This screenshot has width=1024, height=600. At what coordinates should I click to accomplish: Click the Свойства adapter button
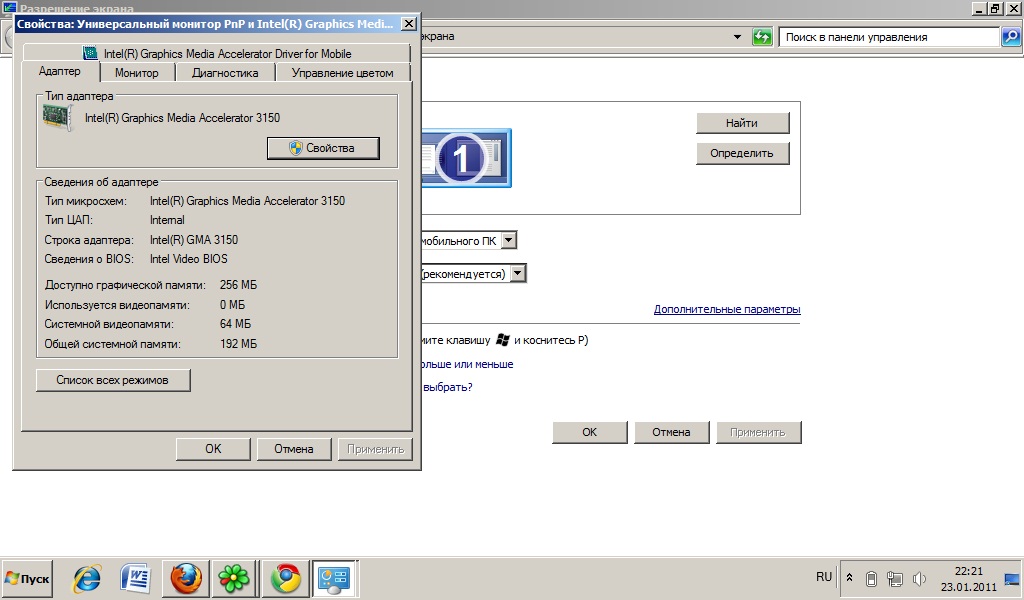pos(323,148)
